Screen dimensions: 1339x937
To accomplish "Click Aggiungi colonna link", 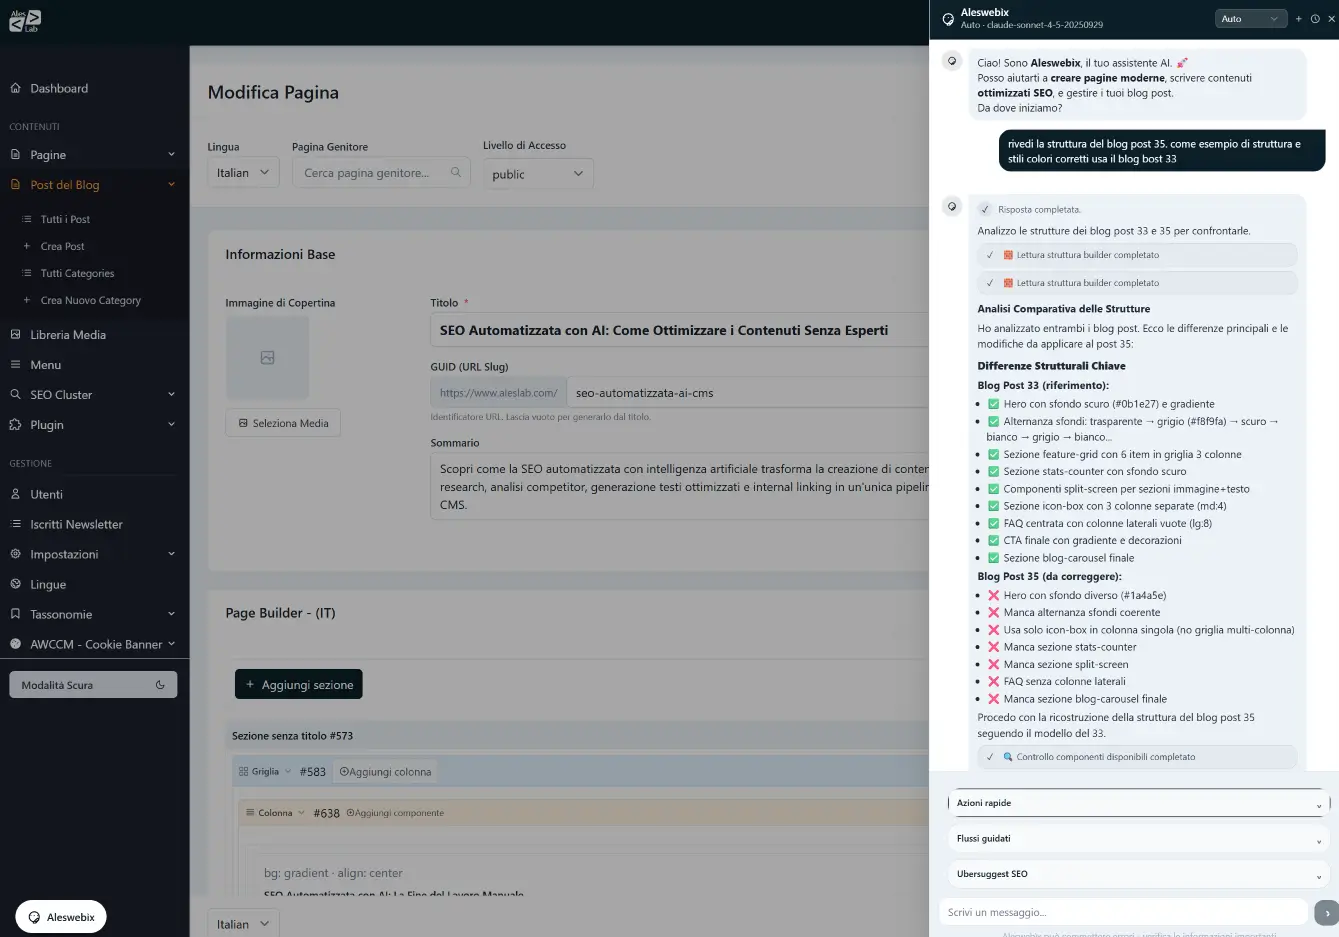I will (385, 772).
